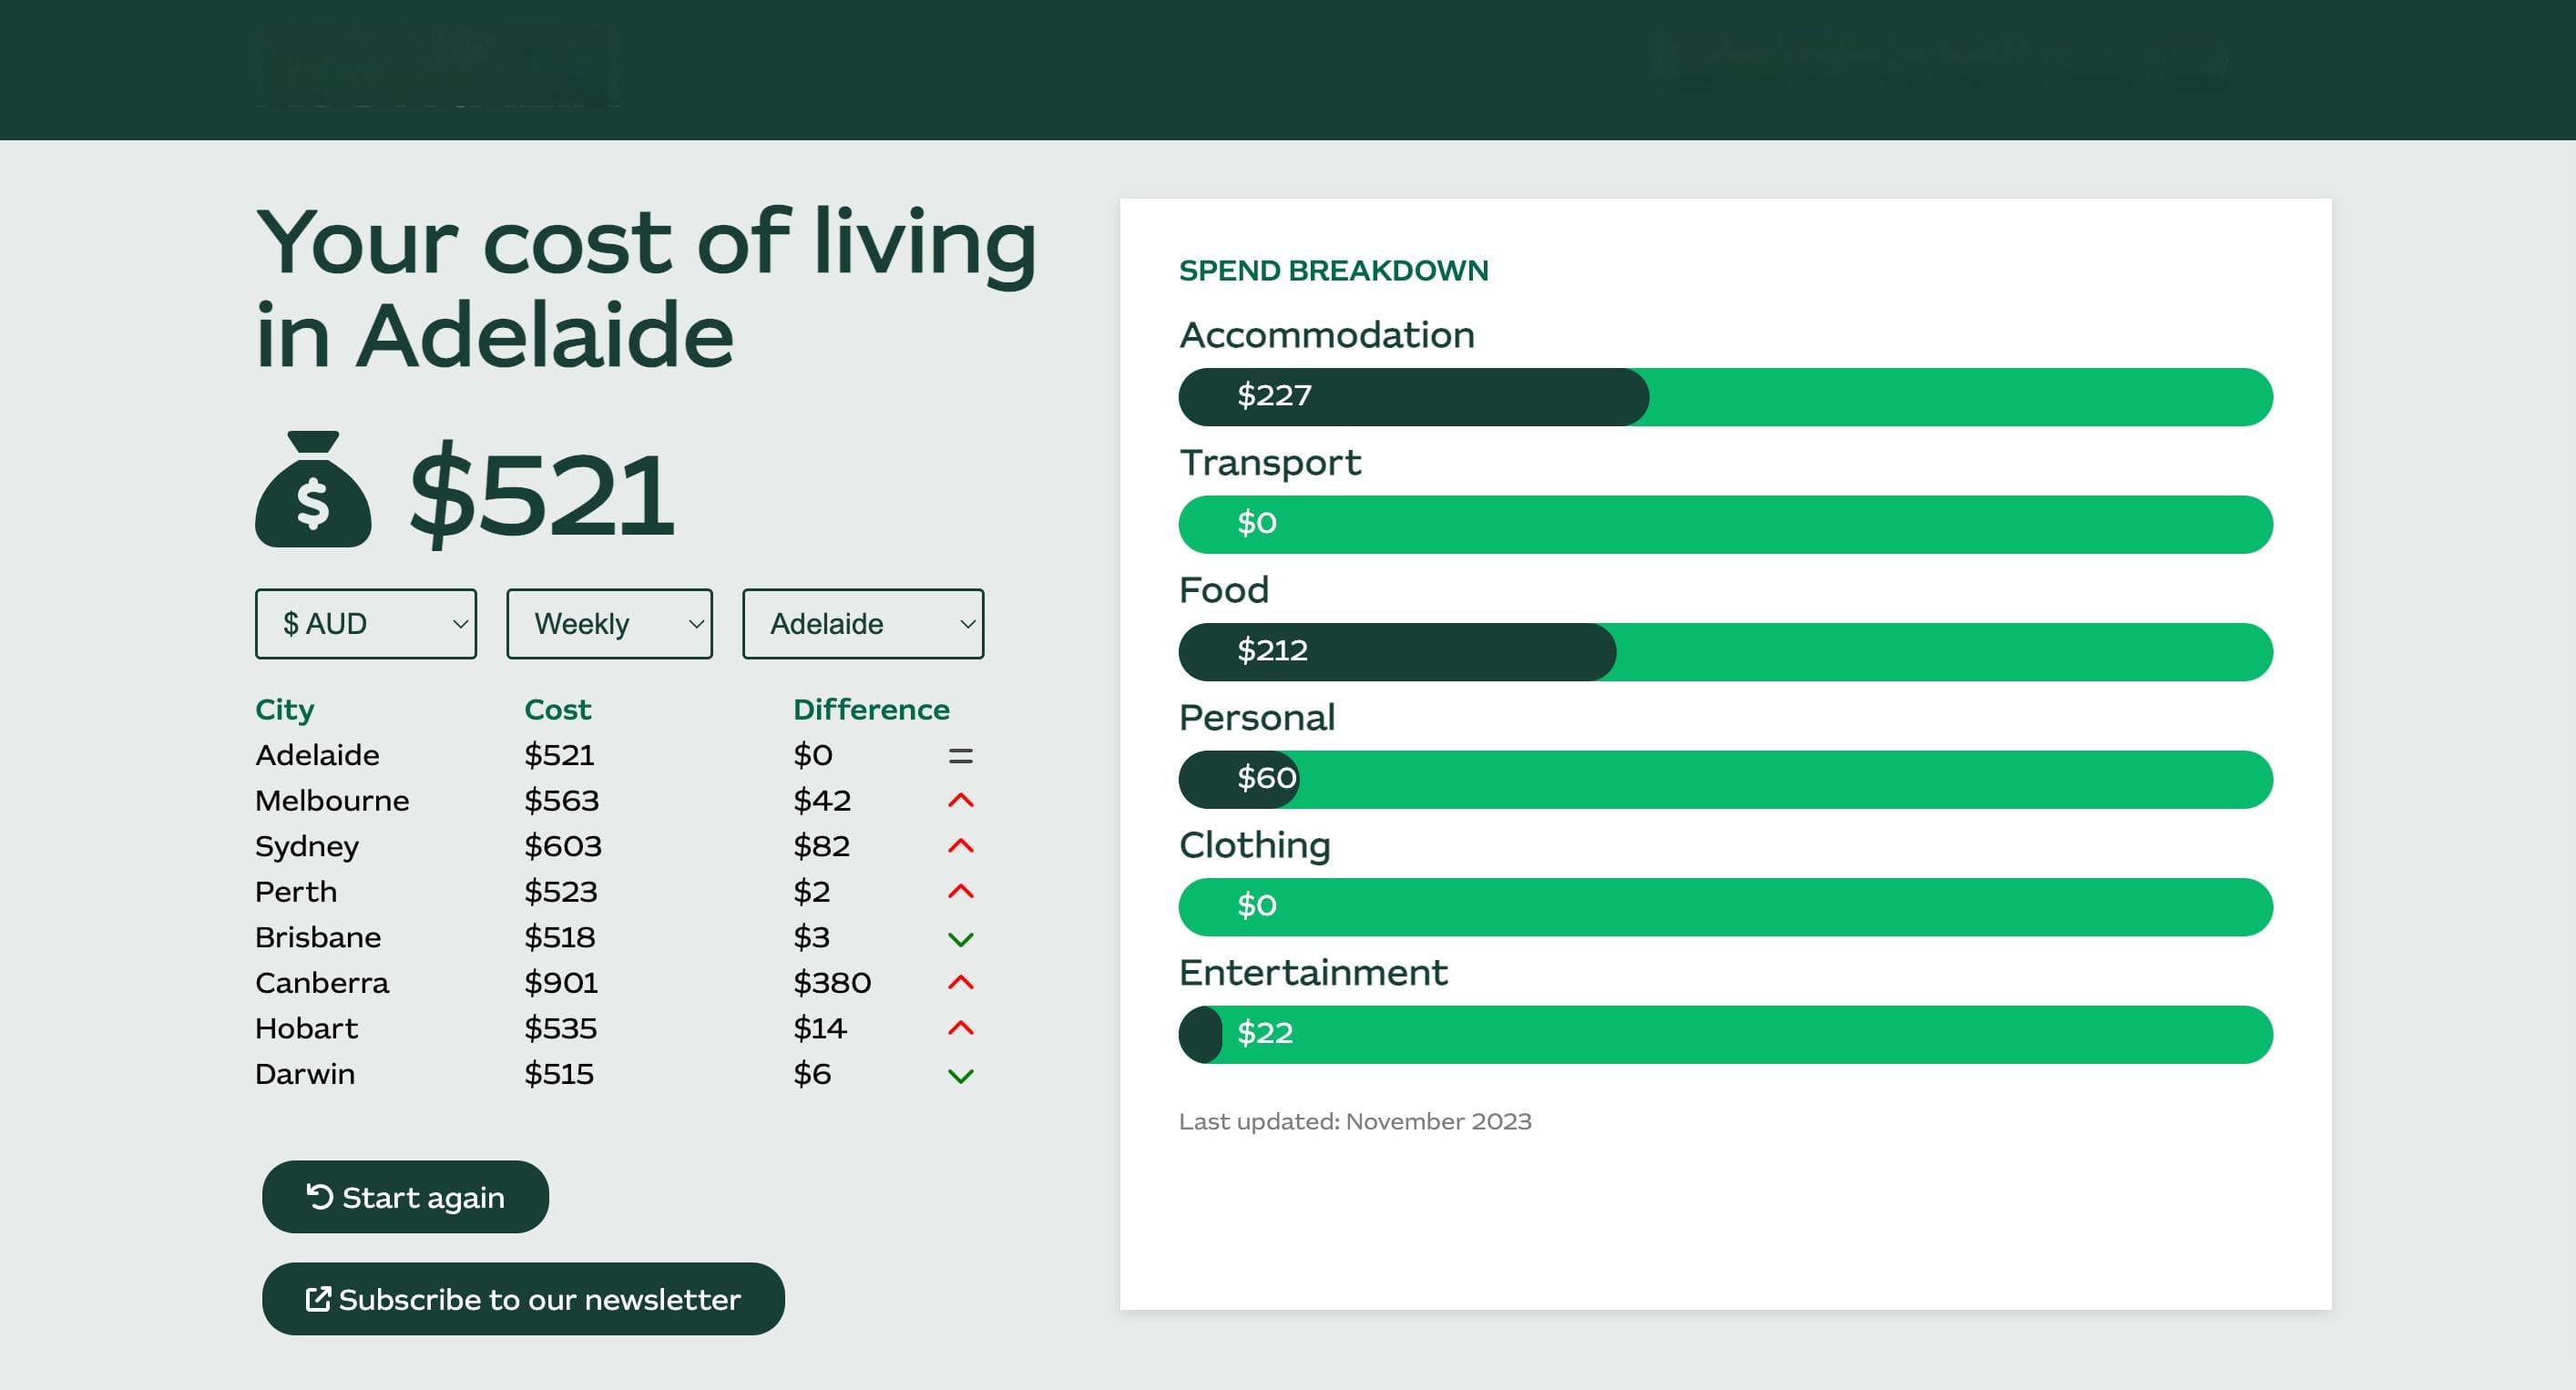Click the Perth city name
Screen dimensions: 2576x1390
click(296, 892)
